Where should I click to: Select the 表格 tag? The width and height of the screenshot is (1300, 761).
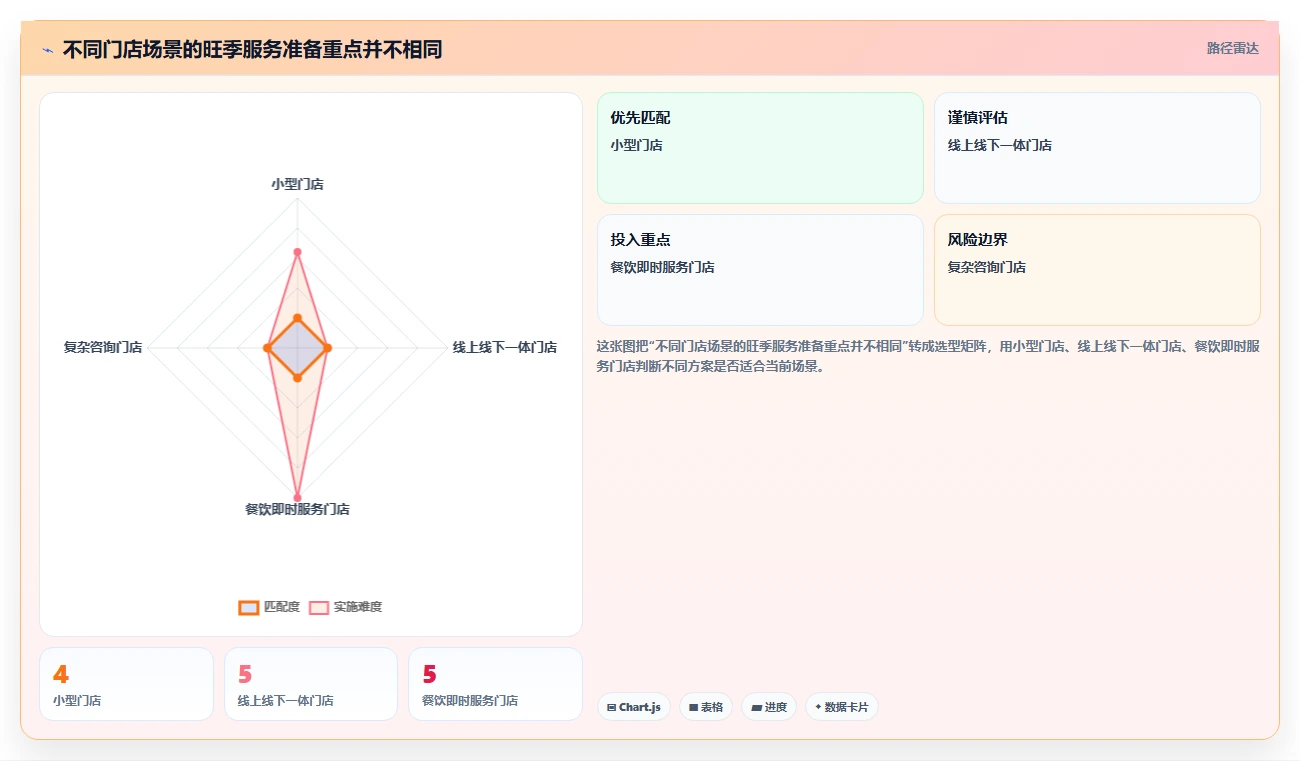[706, 707]
